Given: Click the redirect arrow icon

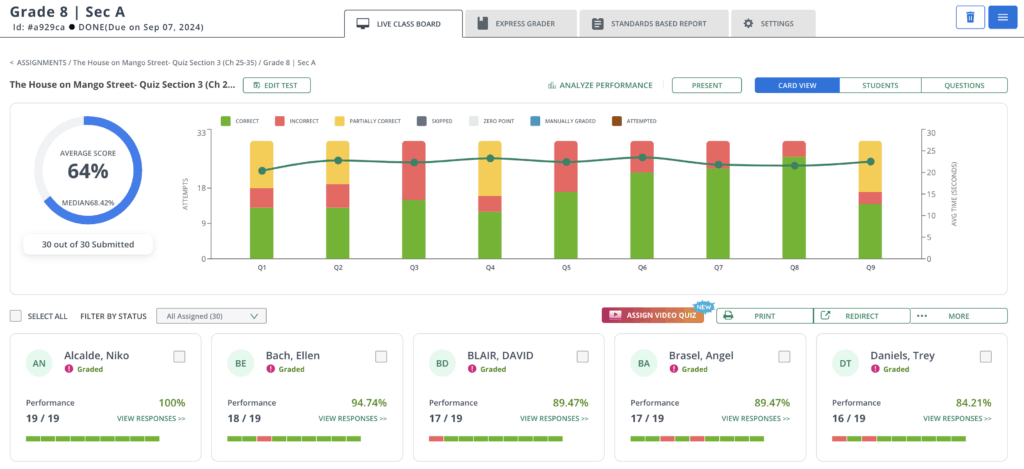Looking at the screenshot, I should 825,315.
